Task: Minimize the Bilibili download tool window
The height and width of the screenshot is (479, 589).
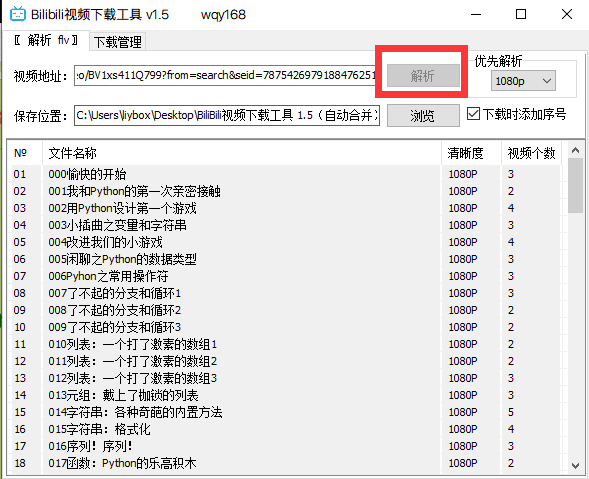Action: click(x=476, y=14)
